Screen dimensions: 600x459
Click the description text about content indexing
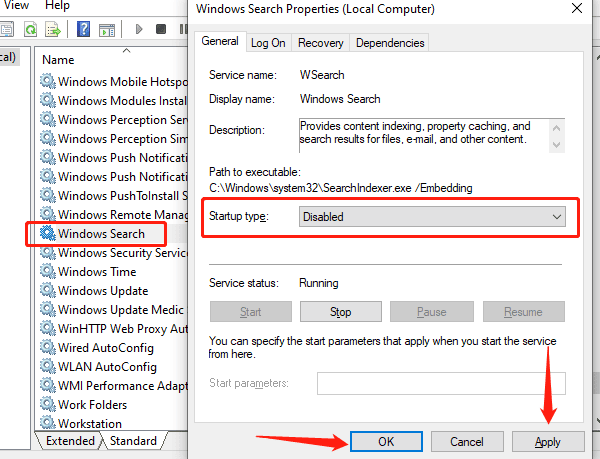[414, 132]
